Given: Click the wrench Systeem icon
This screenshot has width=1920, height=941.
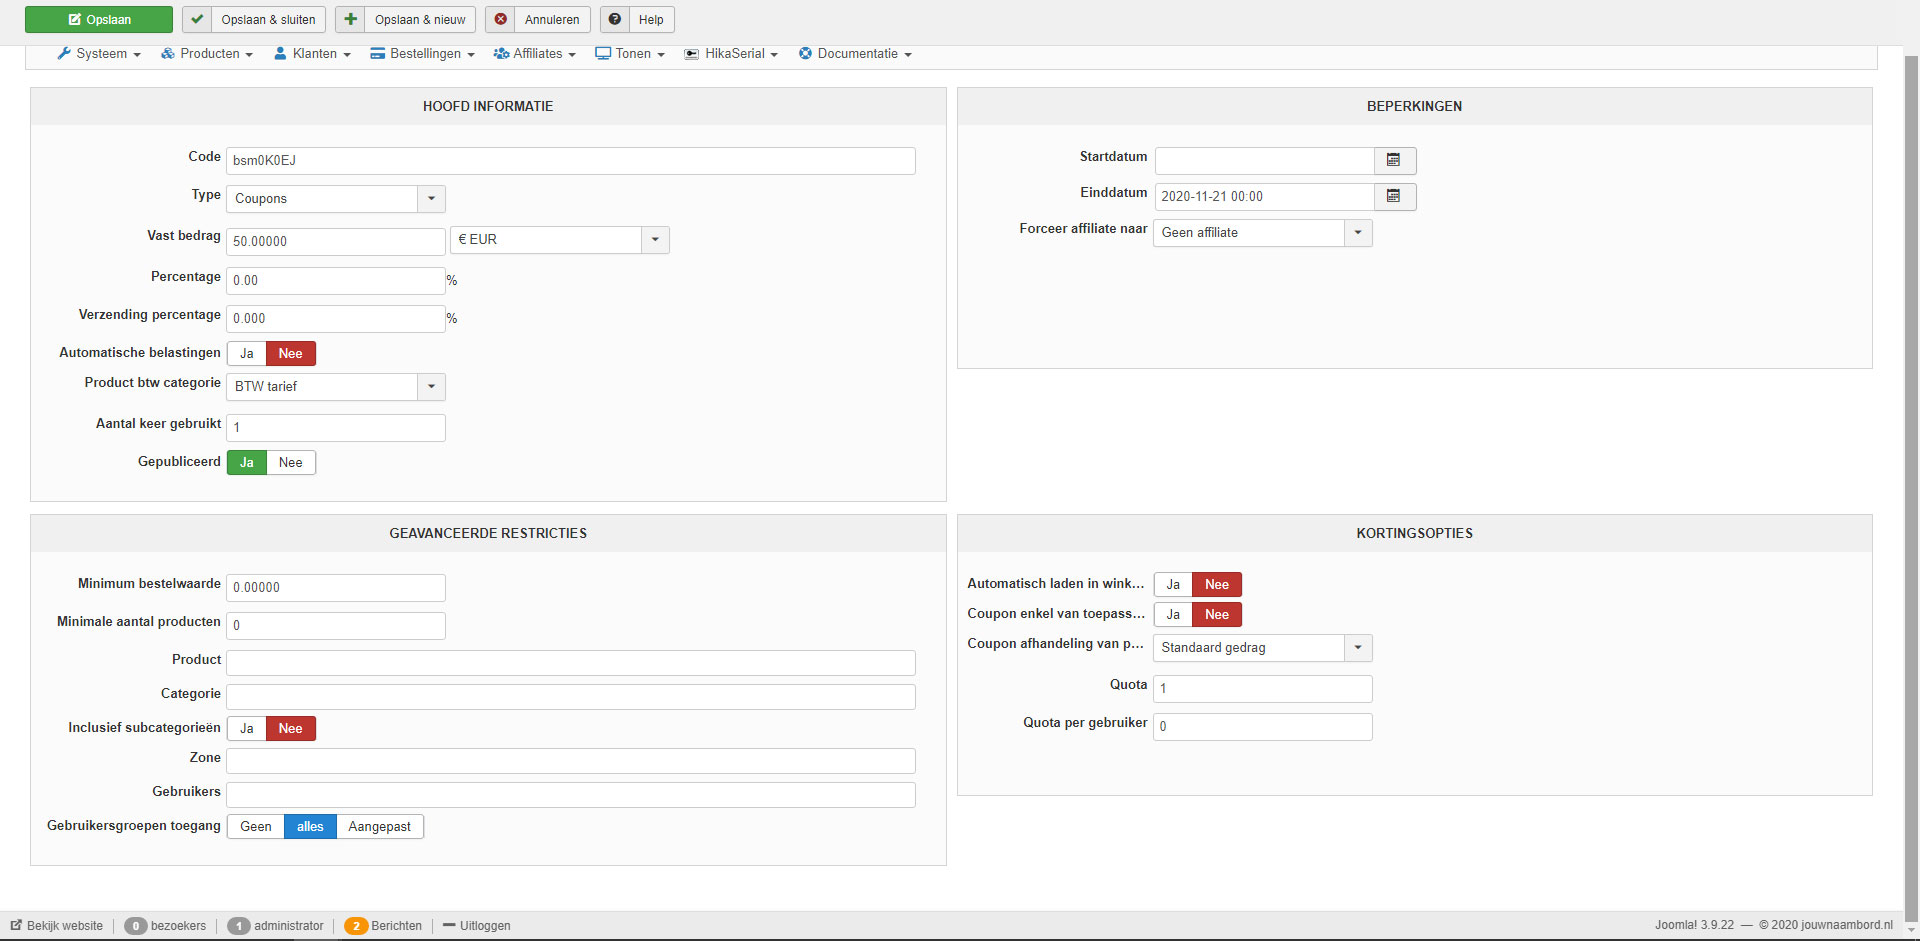Looking at the screenshot, I should pos(64,53).
